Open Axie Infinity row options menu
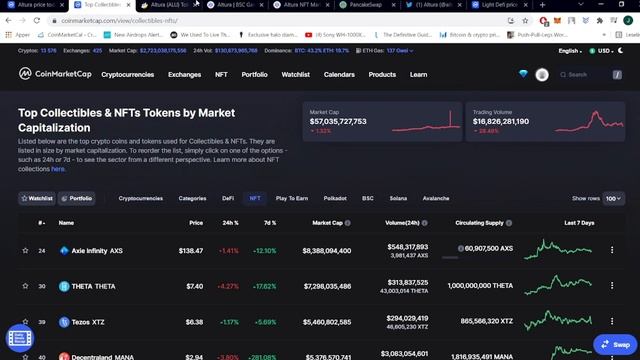Viewport: 640px width, 360px height. tap(612, 250)
